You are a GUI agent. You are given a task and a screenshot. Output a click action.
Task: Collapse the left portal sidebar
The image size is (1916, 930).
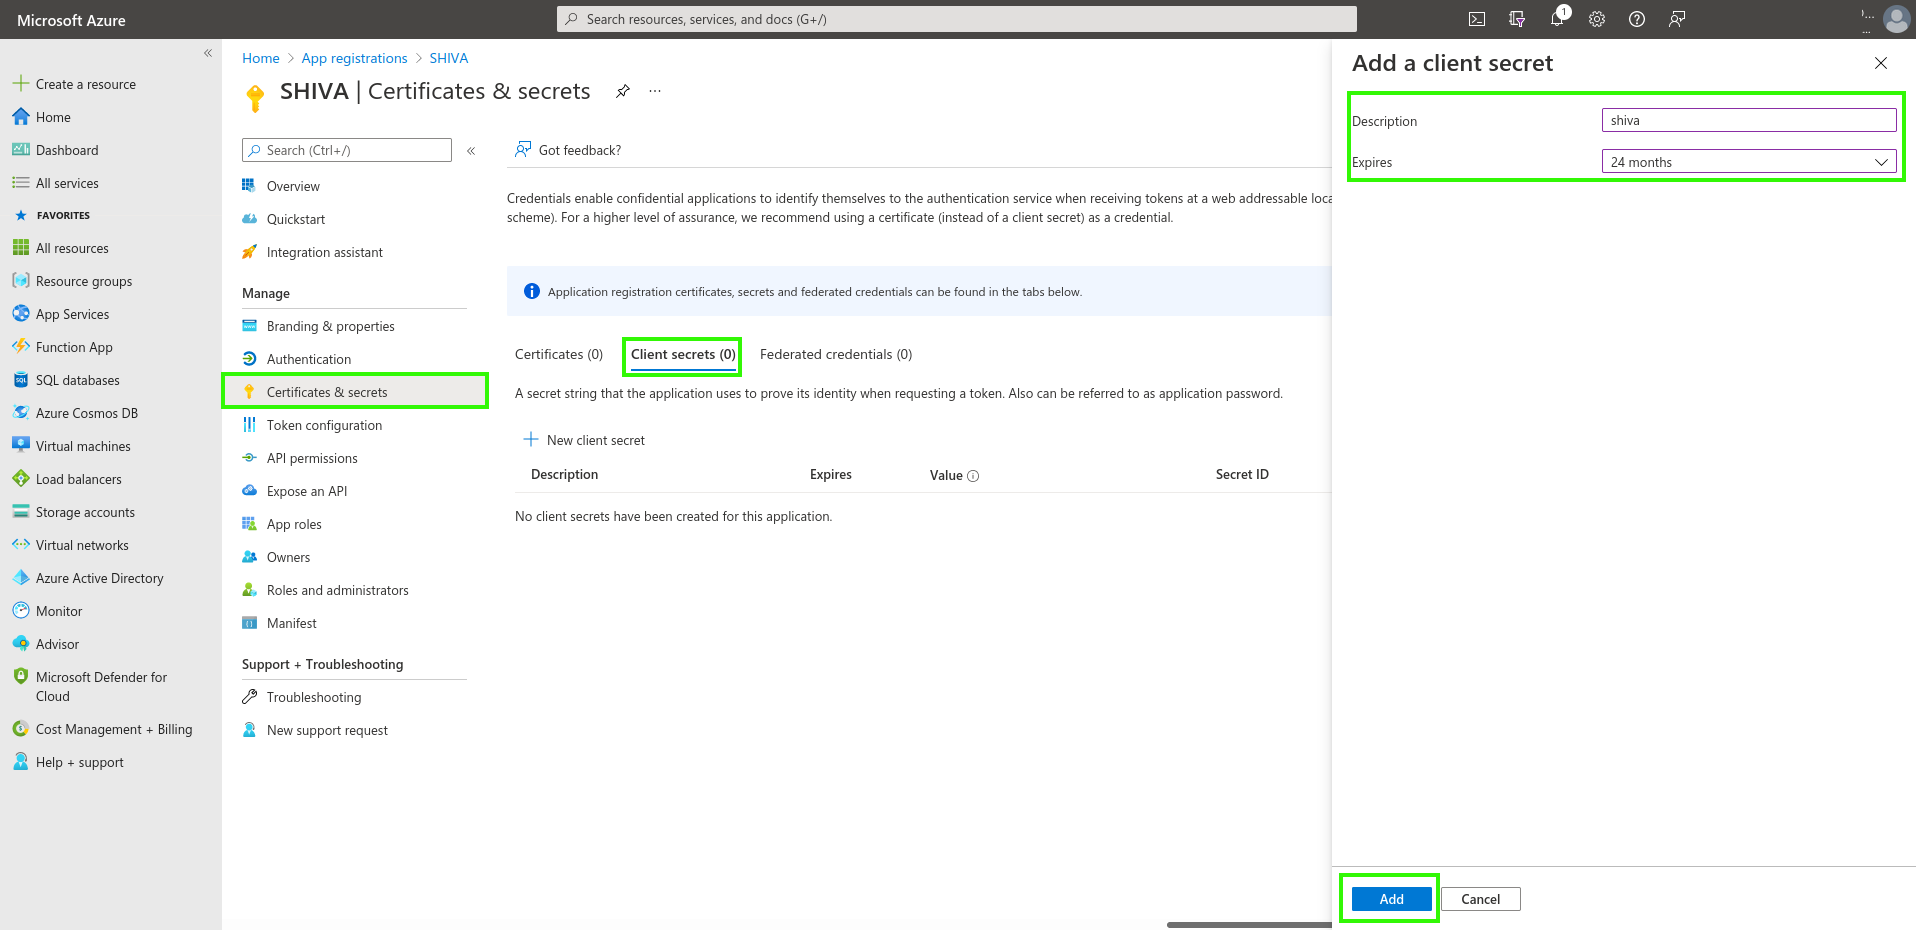(x=208, y=53)
